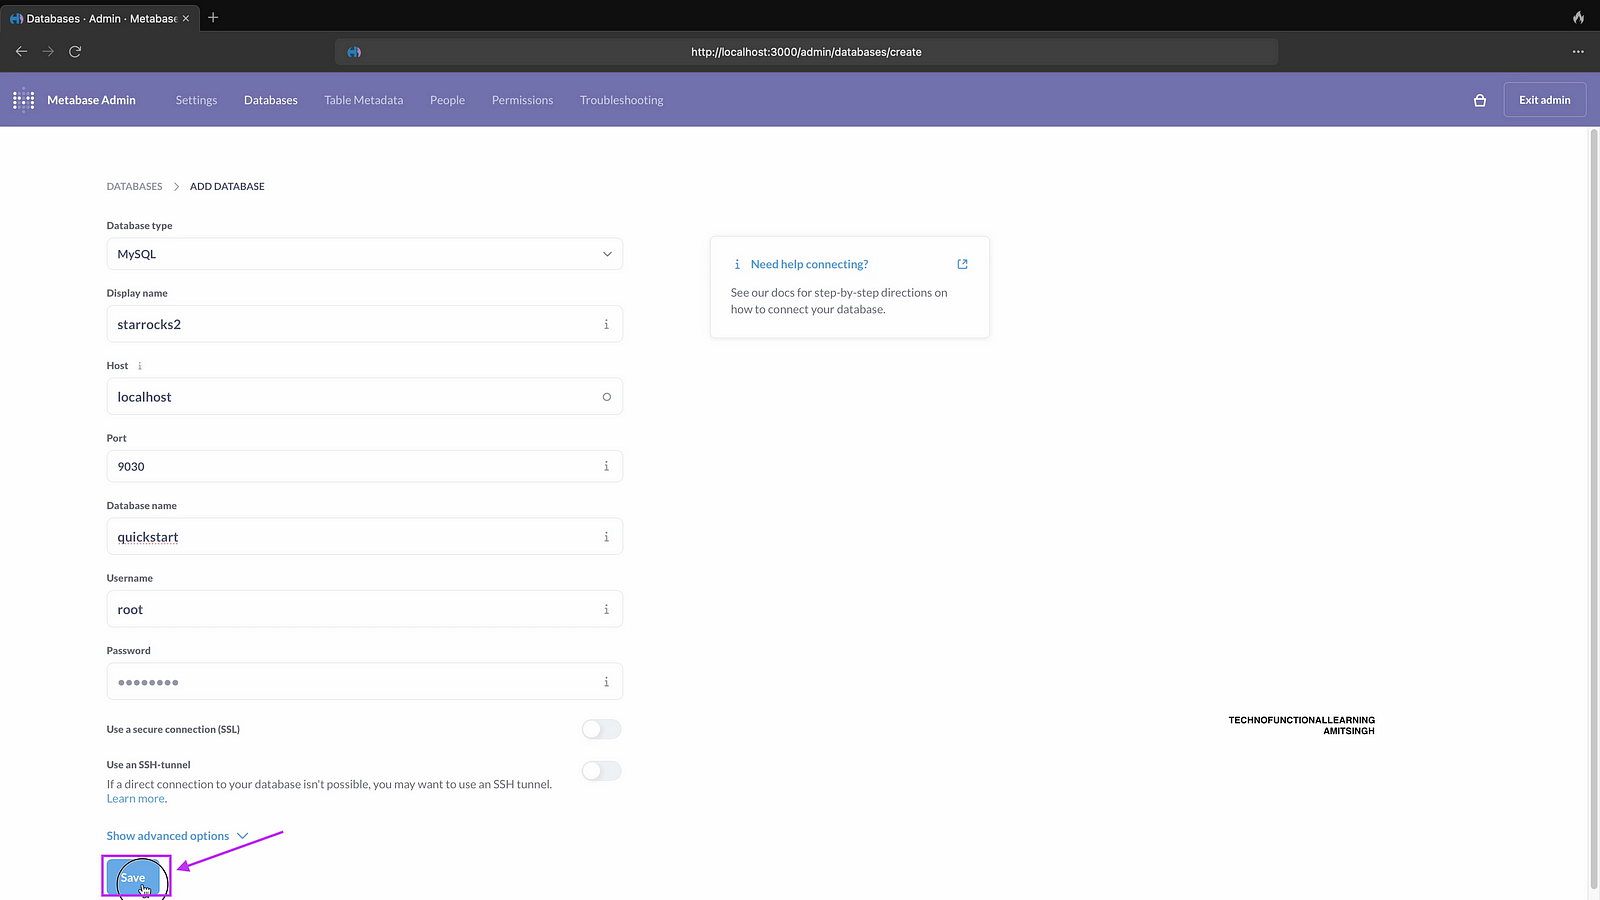Screen dimensions: 1600x900
Task: Open external link icon in help card
Action: tap(962, 264)
